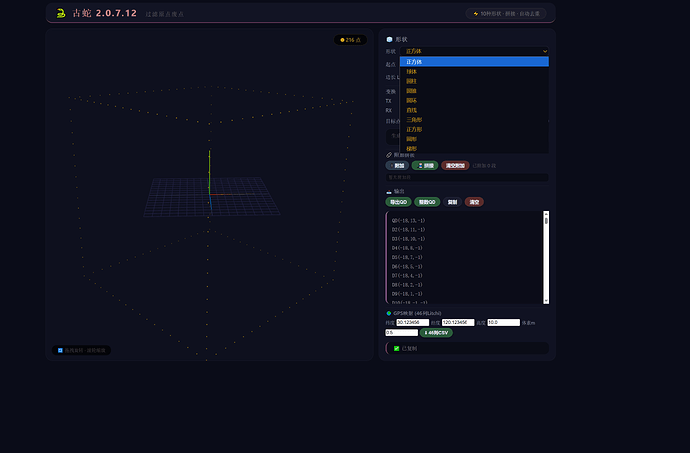Collapse the 形状 dropdown via its chevron
The width and height of the screenshot is (690, 453).
tap(545, 51)
